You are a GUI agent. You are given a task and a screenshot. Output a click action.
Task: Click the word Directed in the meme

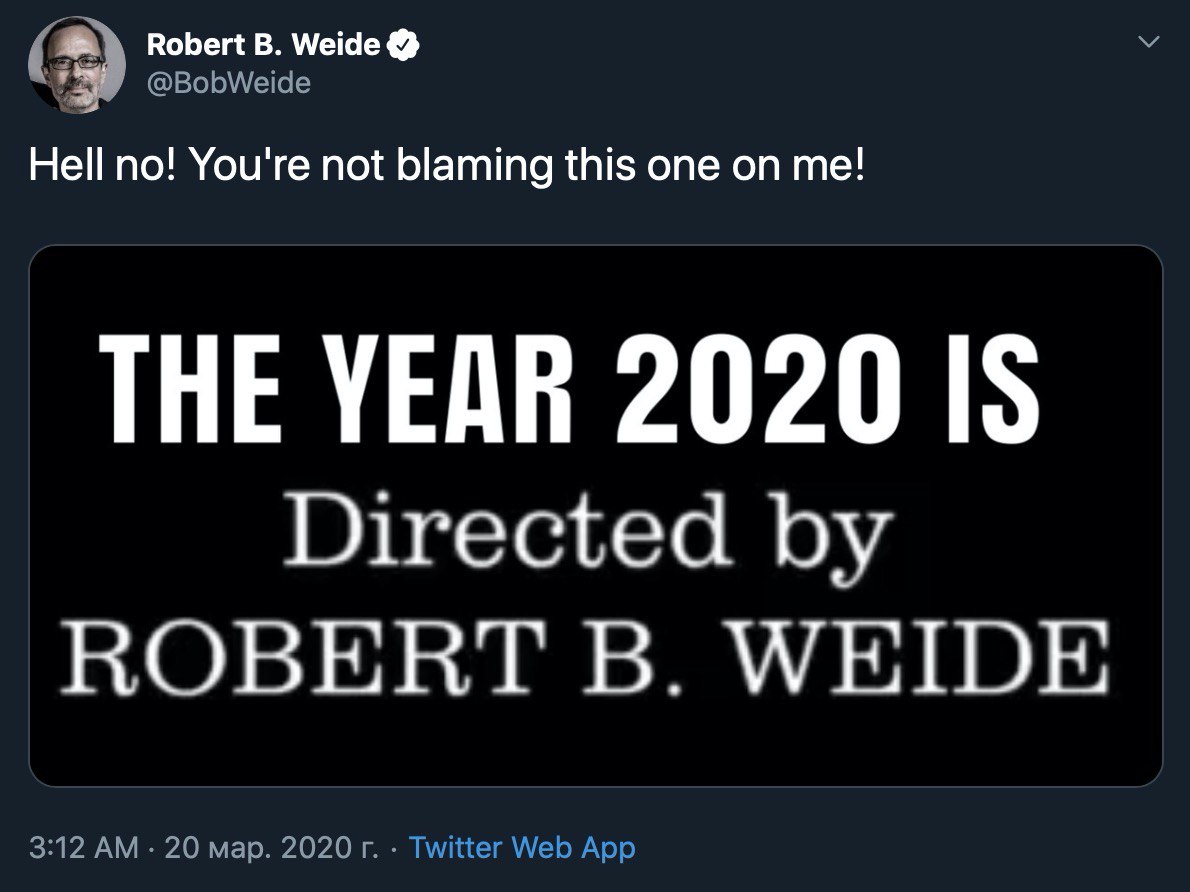(x=507, y=528)
